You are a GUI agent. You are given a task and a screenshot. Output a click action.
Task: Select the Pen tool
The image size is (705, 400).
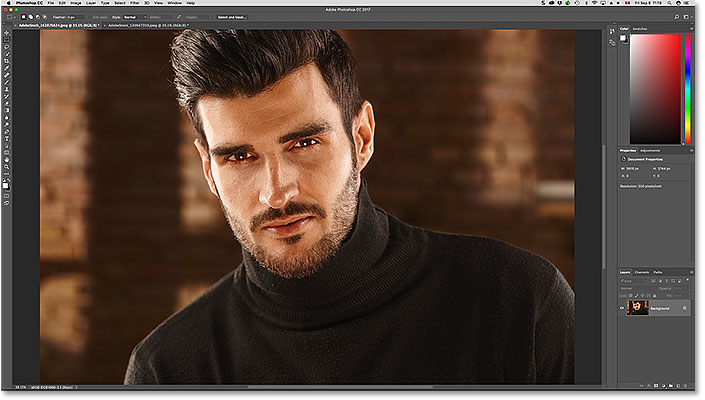6,132
